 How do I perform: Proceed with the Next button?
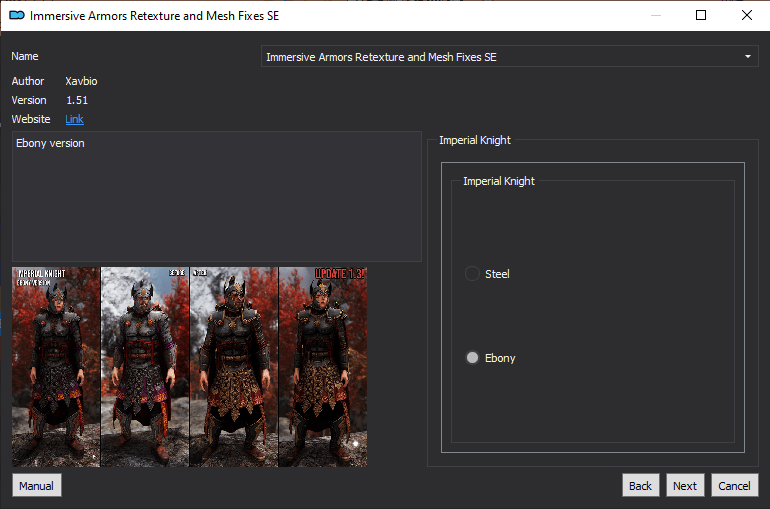coord(685,485)
